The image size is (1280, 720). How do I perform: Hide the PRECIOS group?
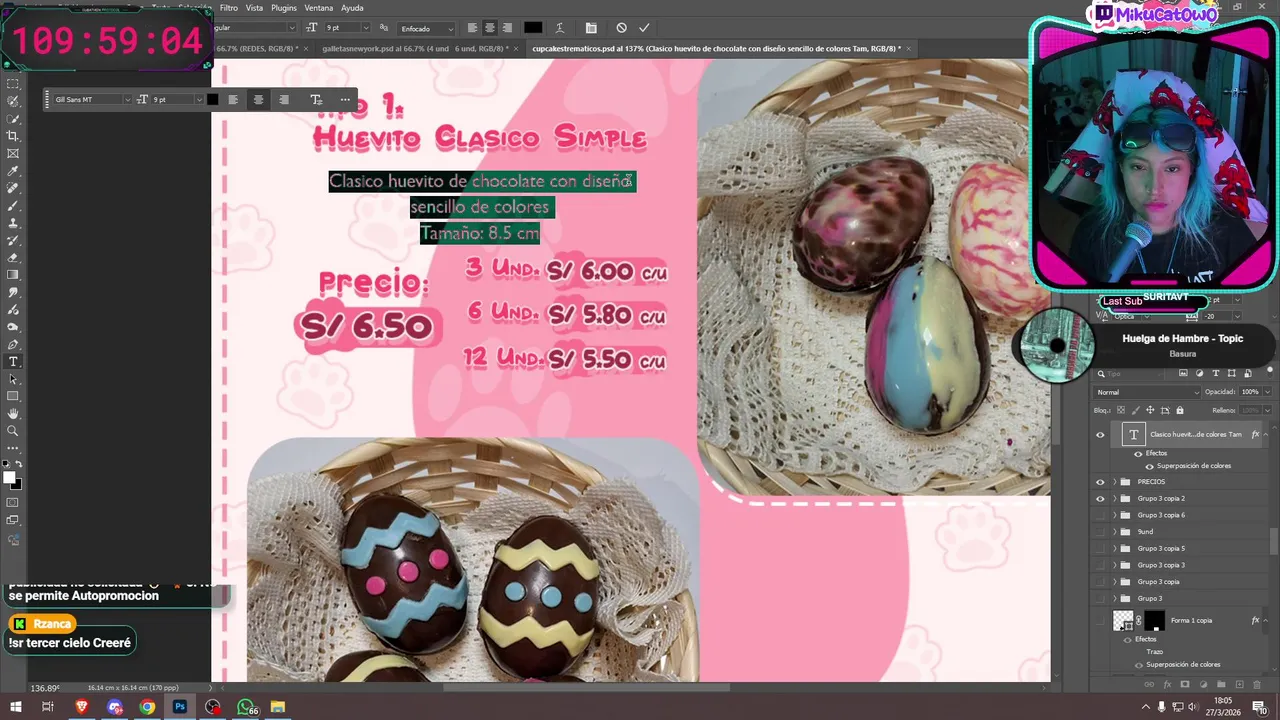[1100, 482]
